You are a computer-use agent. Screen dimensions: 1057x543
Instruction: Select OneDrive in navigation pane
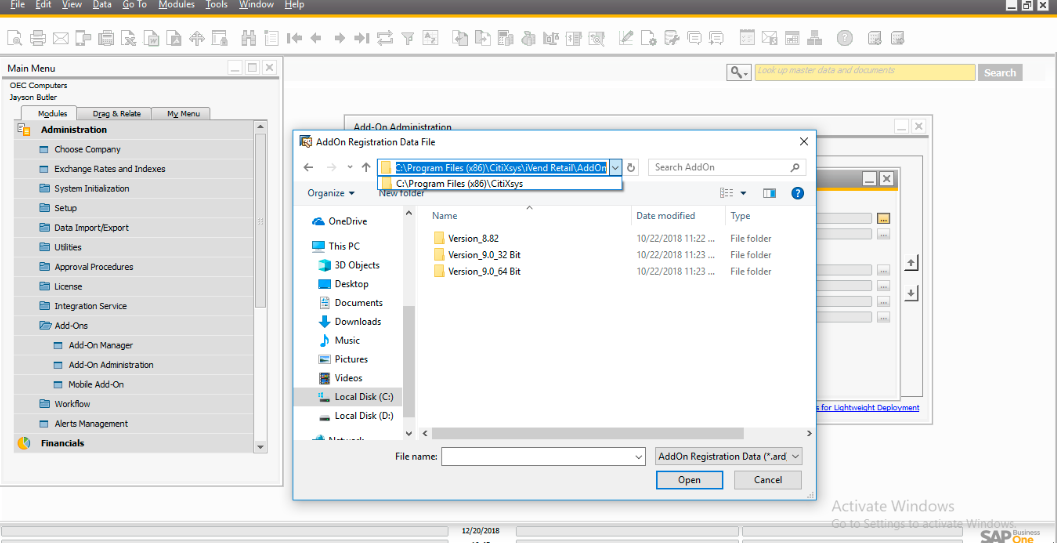(x=347, y=221)
